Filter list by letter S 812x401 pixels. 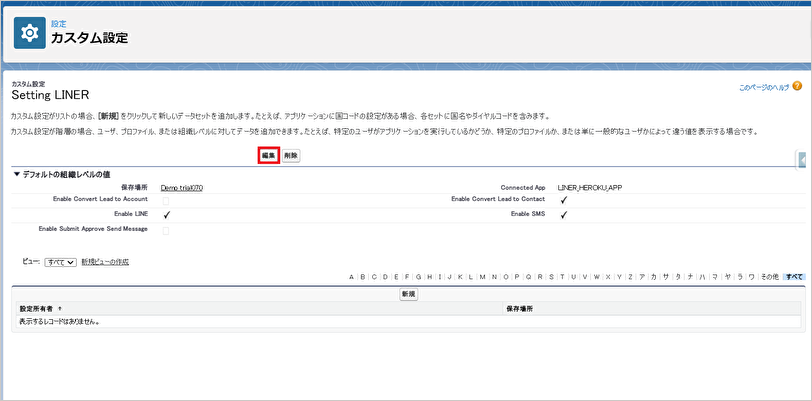pyautogui.click(x=552, y=277)
